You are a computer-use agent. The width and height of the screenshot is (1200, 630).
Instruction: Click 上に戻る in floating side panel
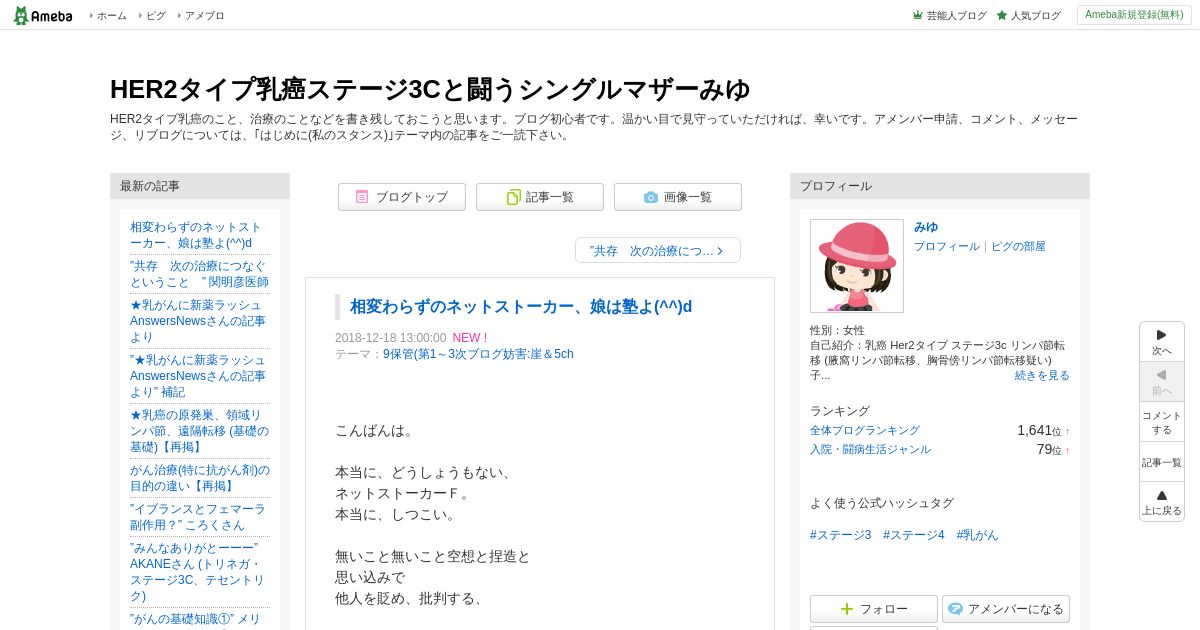click(1162, 502)
